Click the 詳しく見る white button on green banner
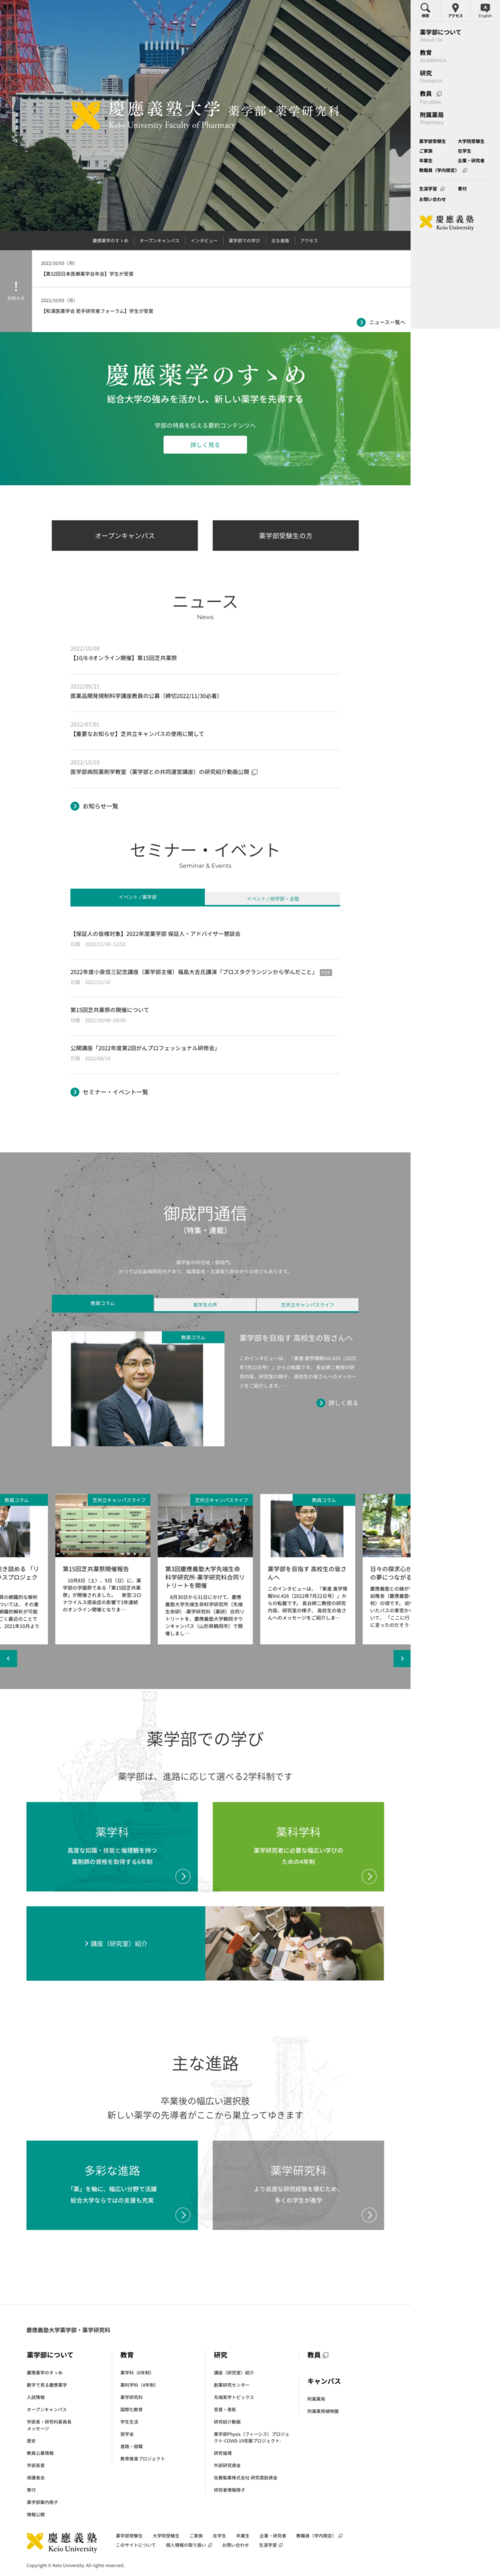The height and width of the screenshot is (2576, 500). coord(205,445)
